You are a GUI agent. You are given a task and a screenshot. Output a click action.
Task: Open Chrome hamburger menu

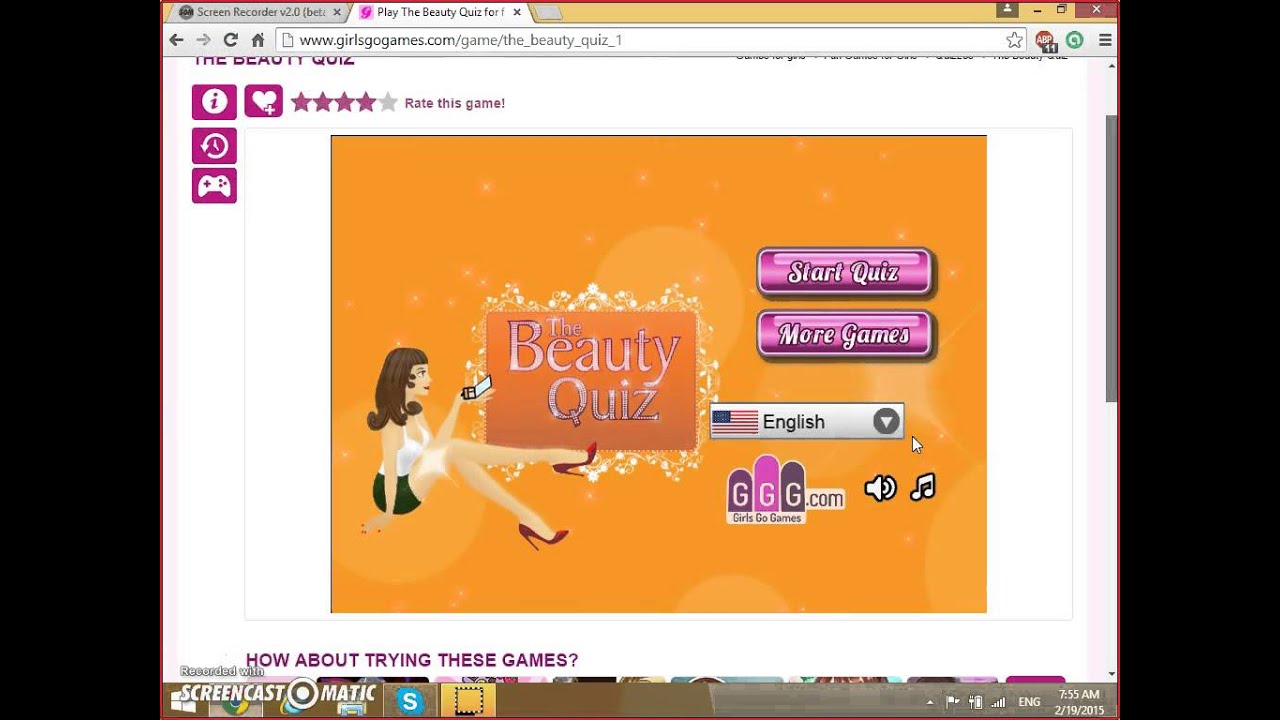tap(1105, 40)
